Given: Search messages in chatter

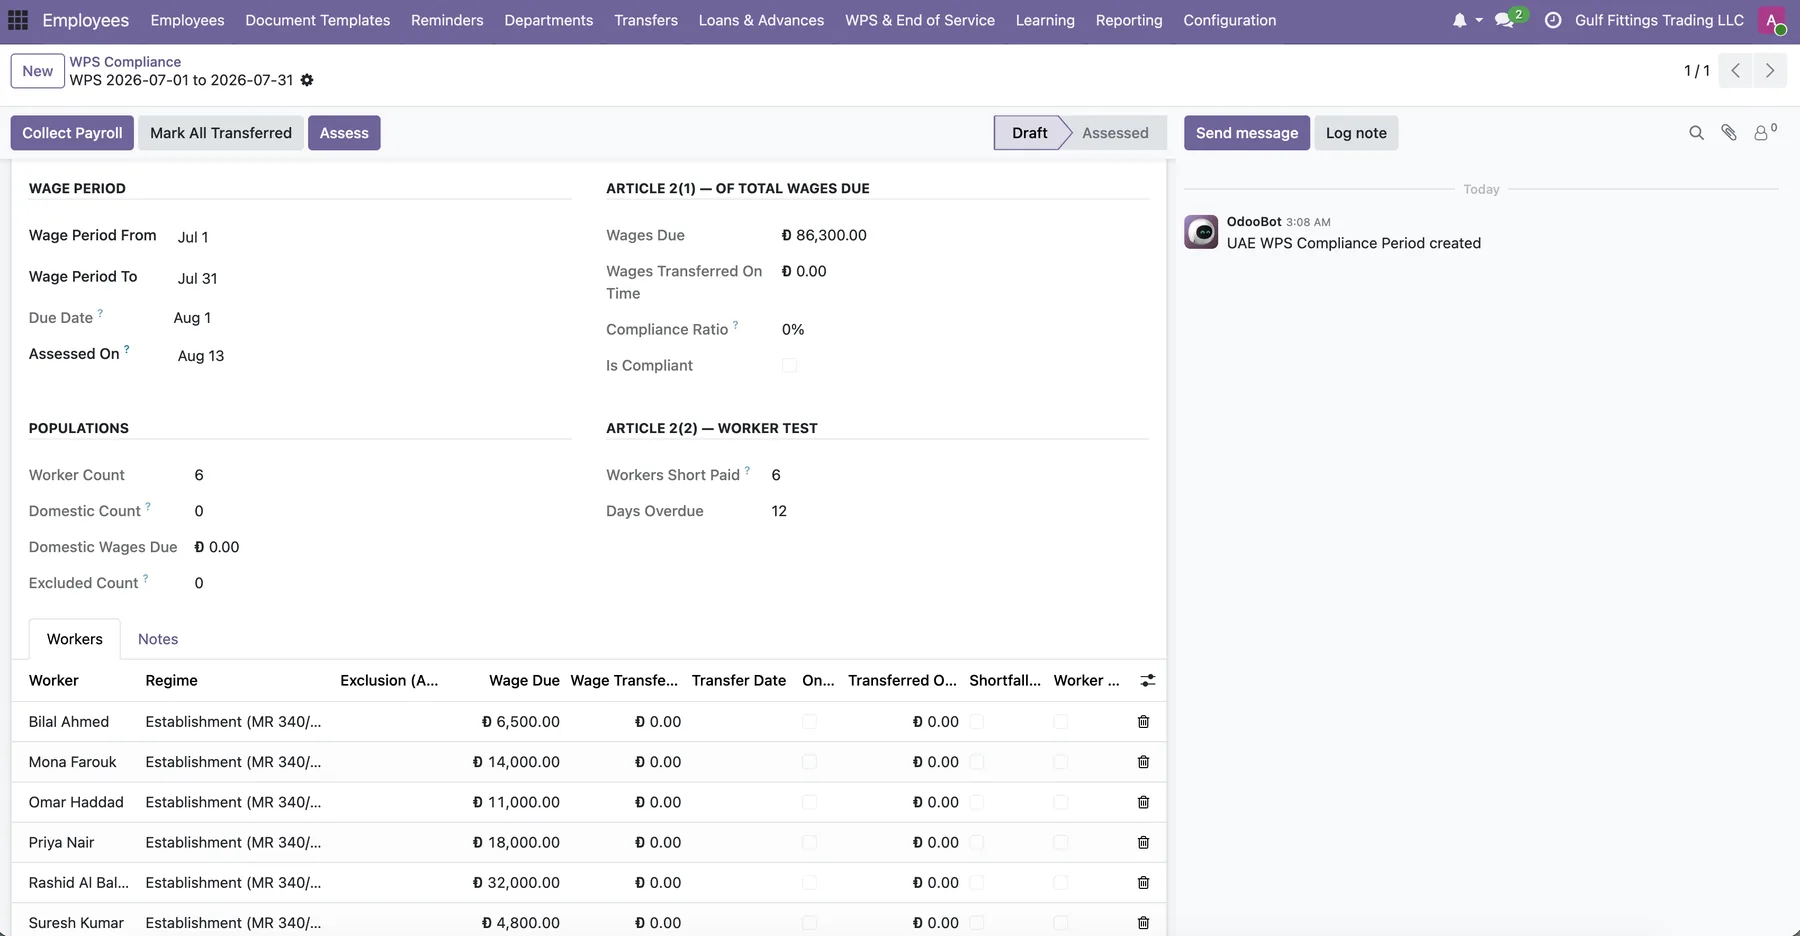Looking at the screenshot, I should pos(1696,133).
